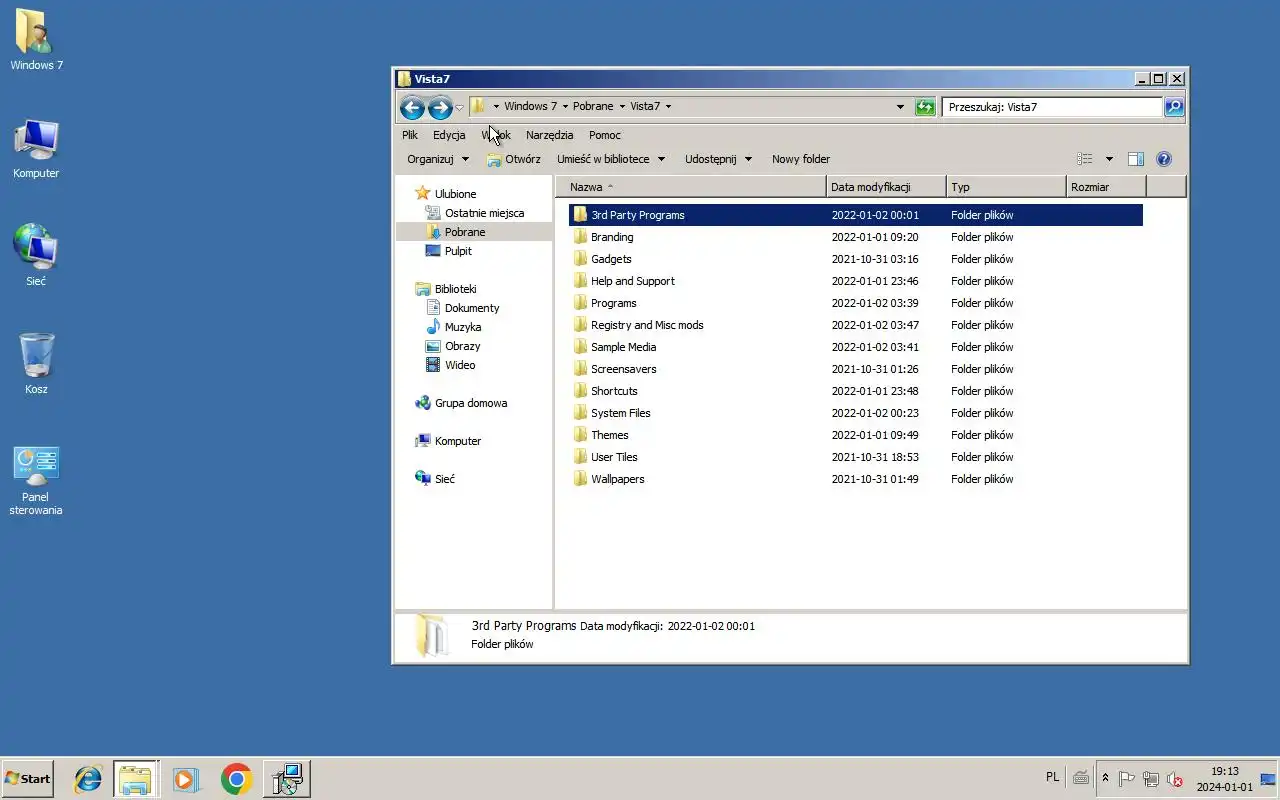Select the User Tiles folder icon

pyautogui.click(x=580, y=457)
